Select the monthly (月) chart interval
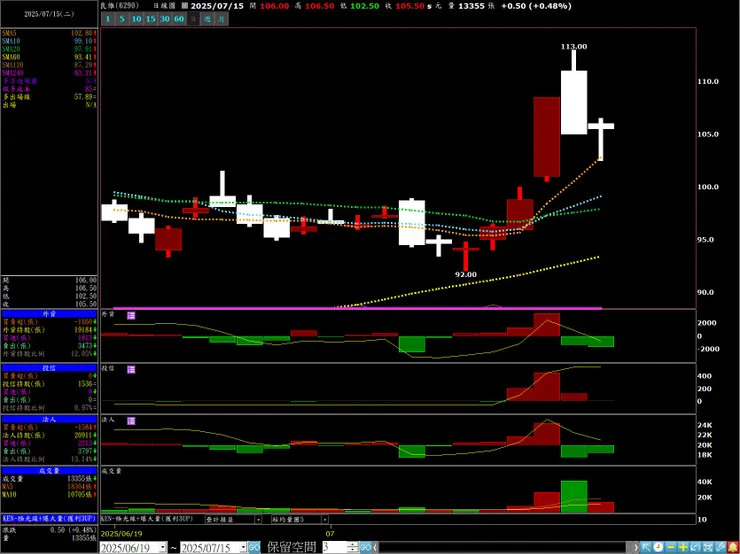Viewport: 740px width, 554px height. coord(222,19)
